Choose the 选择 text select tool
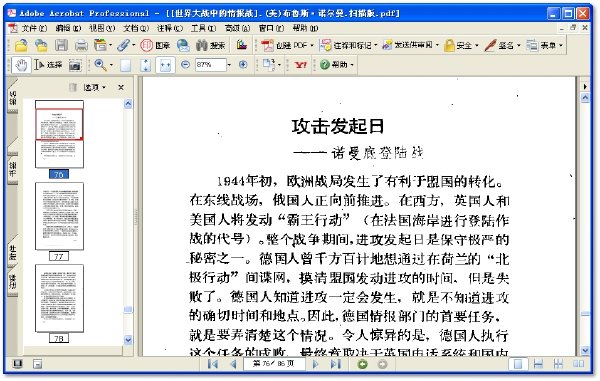 pyautogui.click(x=48, y=65)
